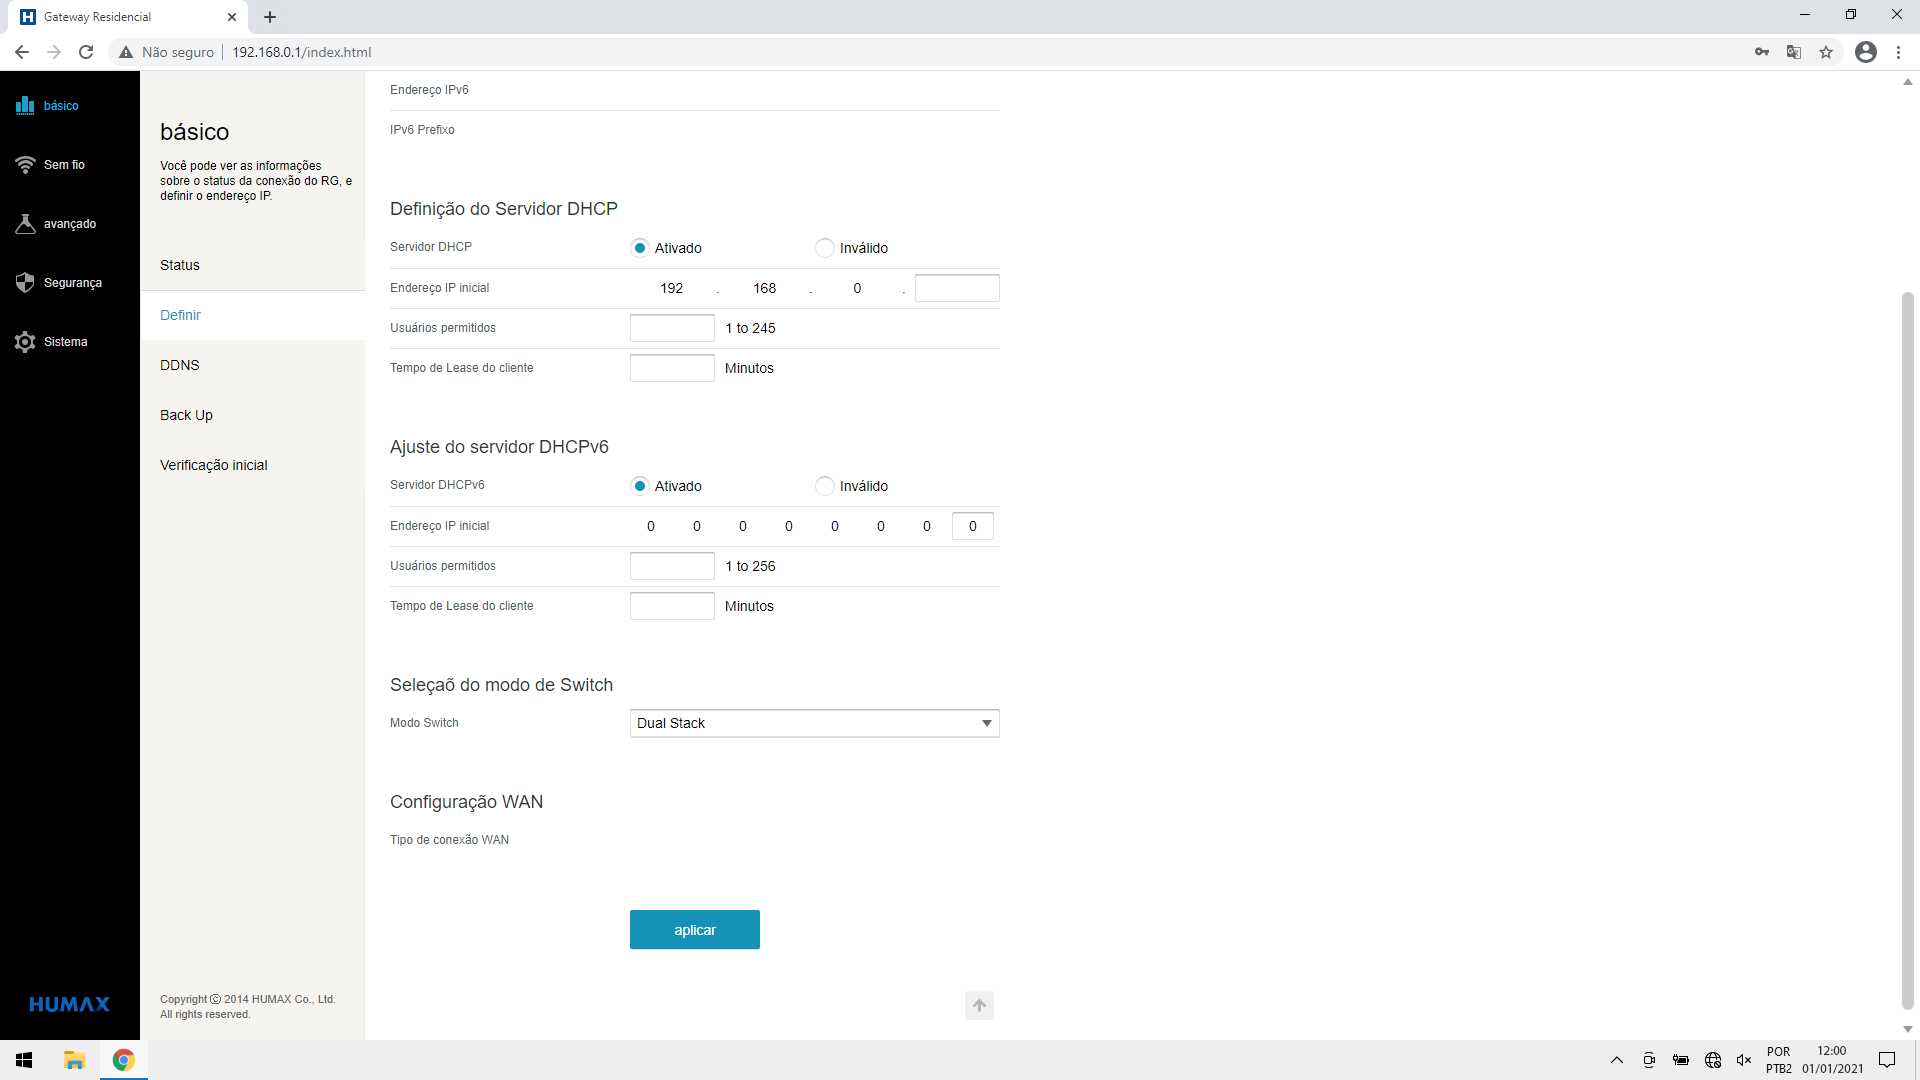The height and width of the screenshot is (1080, 1920).
Task: Bookmark this page with star icon
Action: click(x=1826, y=52)
